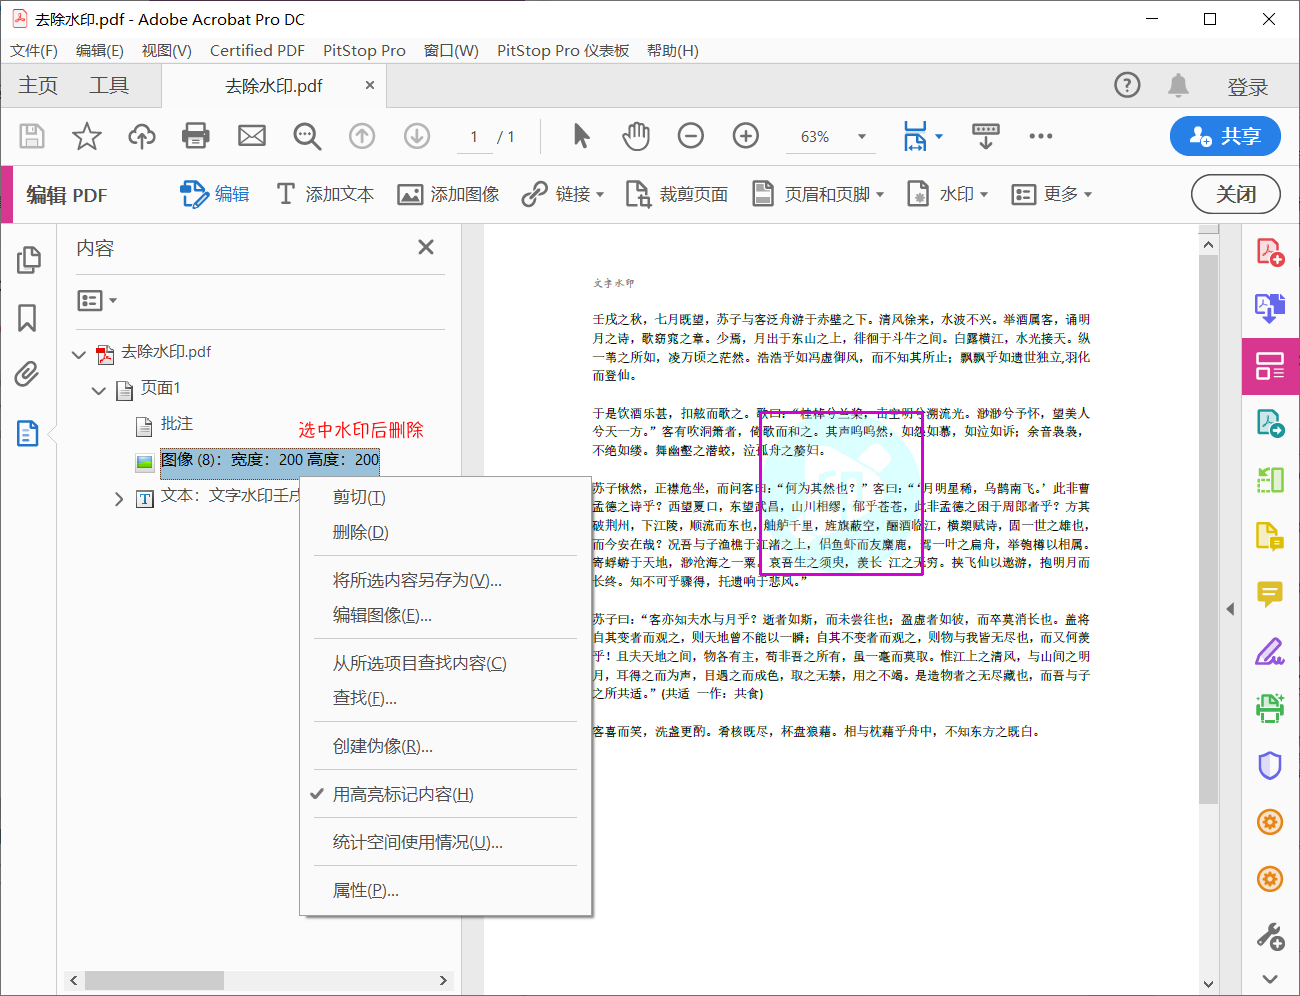
Task: Close the 内容 panel with X
Action: click(426, 247)
